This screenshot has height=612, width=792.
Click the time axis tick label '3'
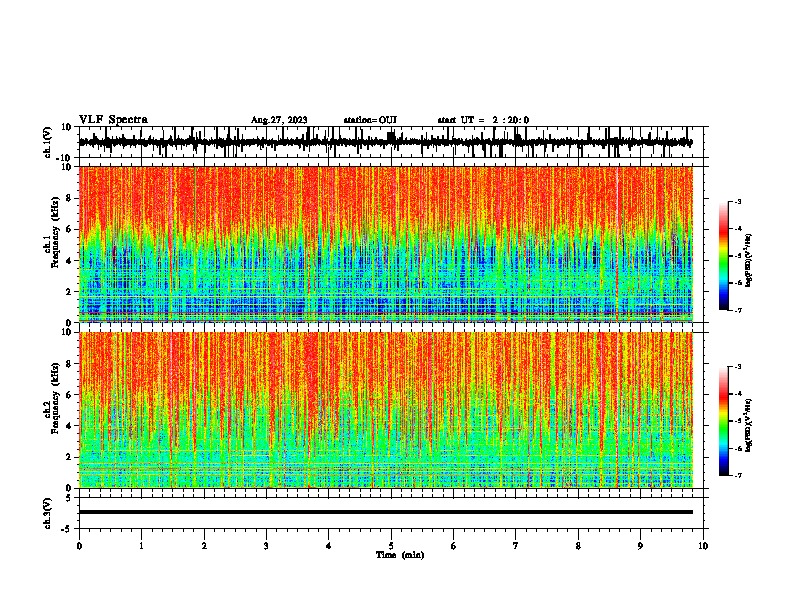pos(266,546)
